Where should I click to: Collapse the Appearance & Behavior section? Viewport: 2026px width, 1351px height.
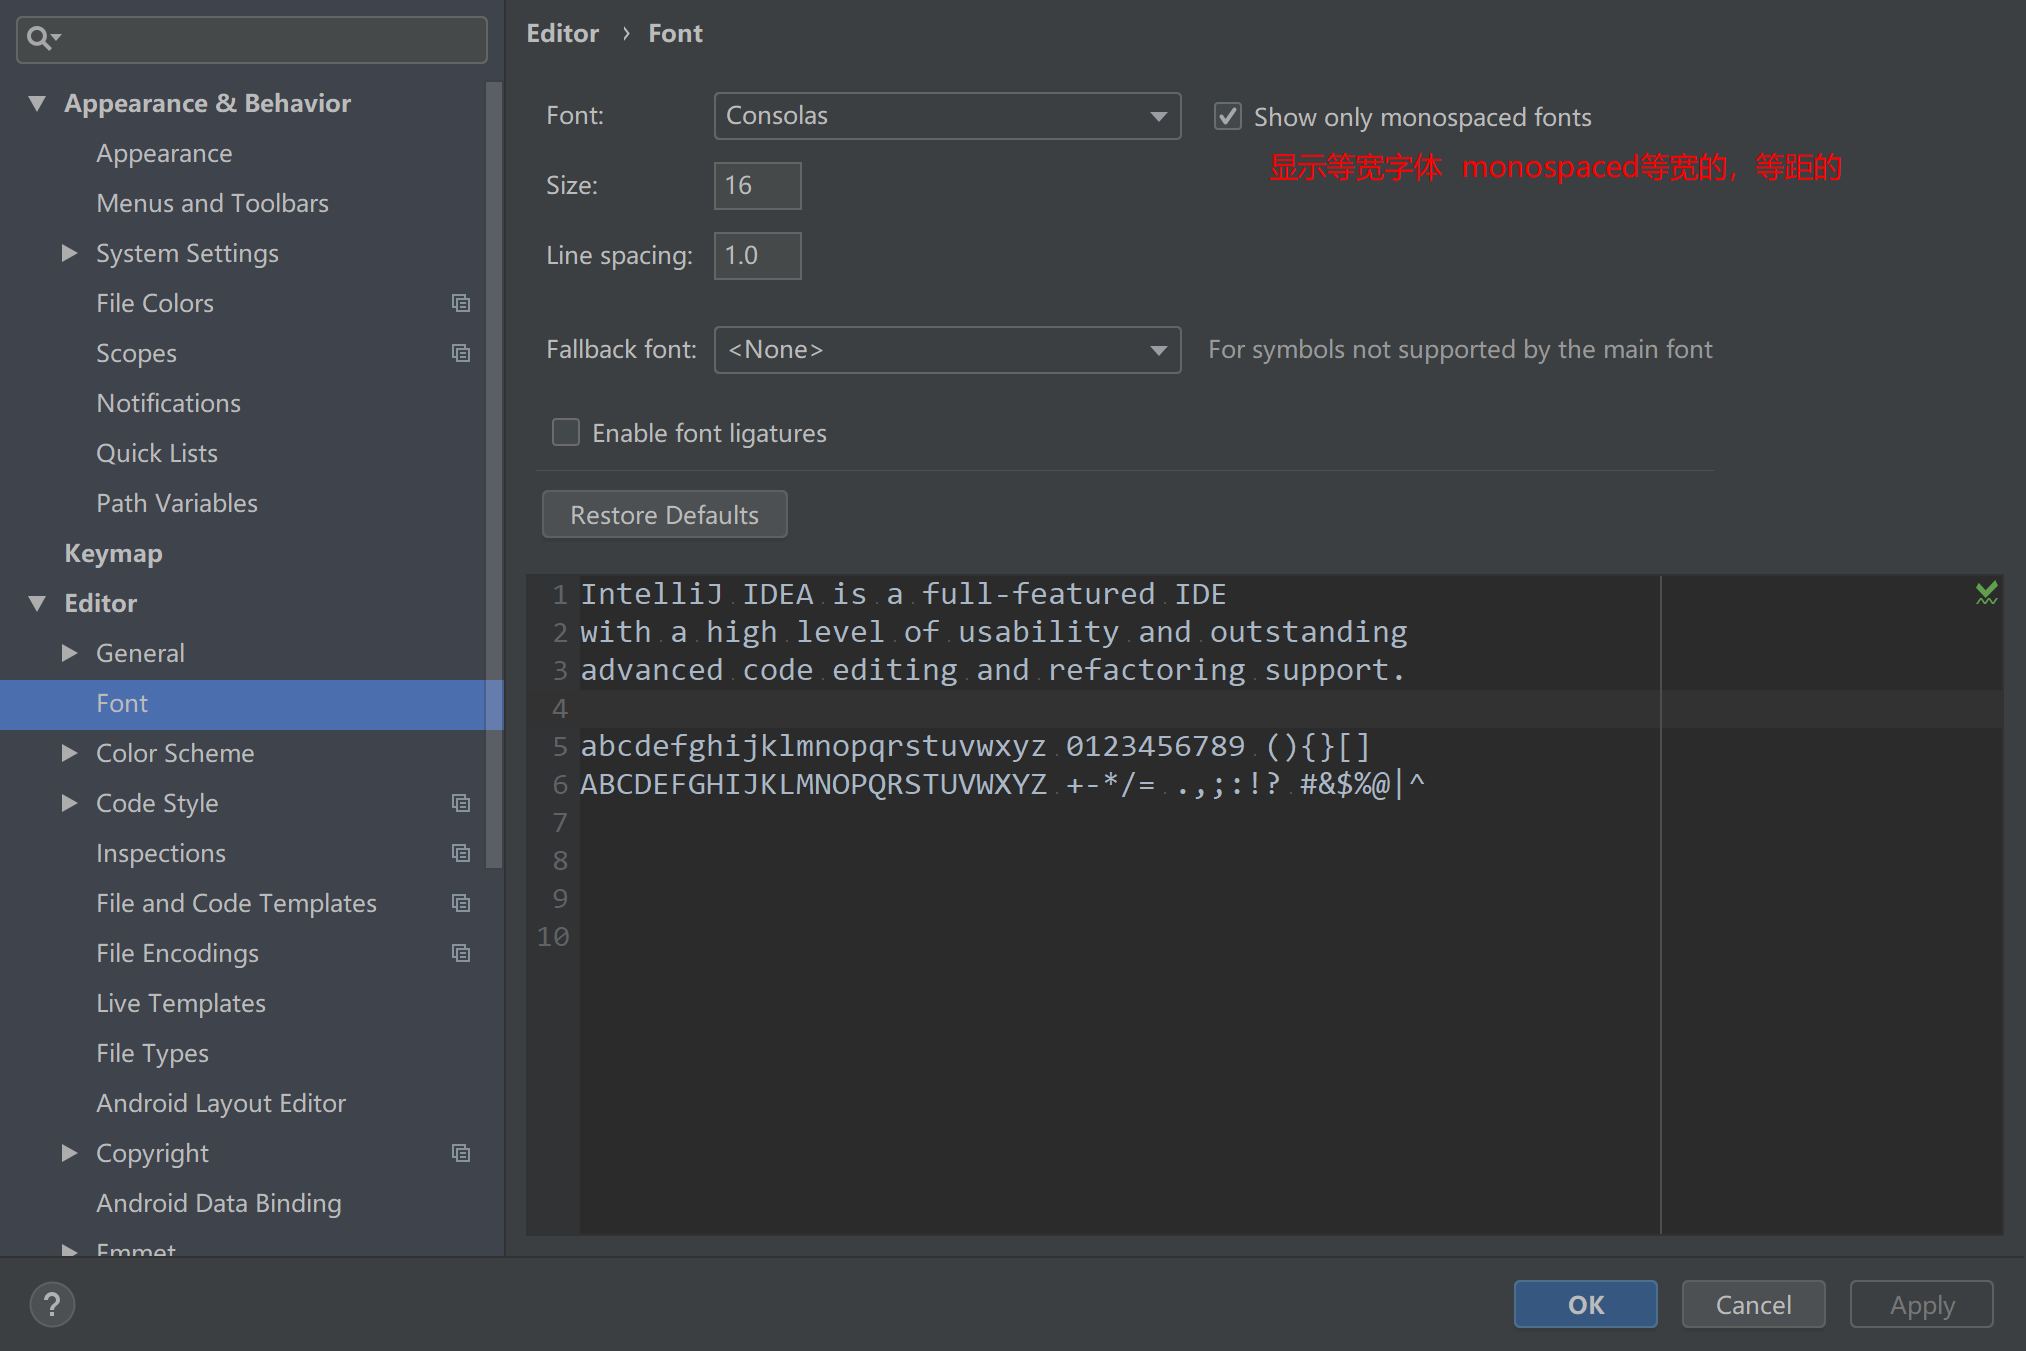pos(37,103)
